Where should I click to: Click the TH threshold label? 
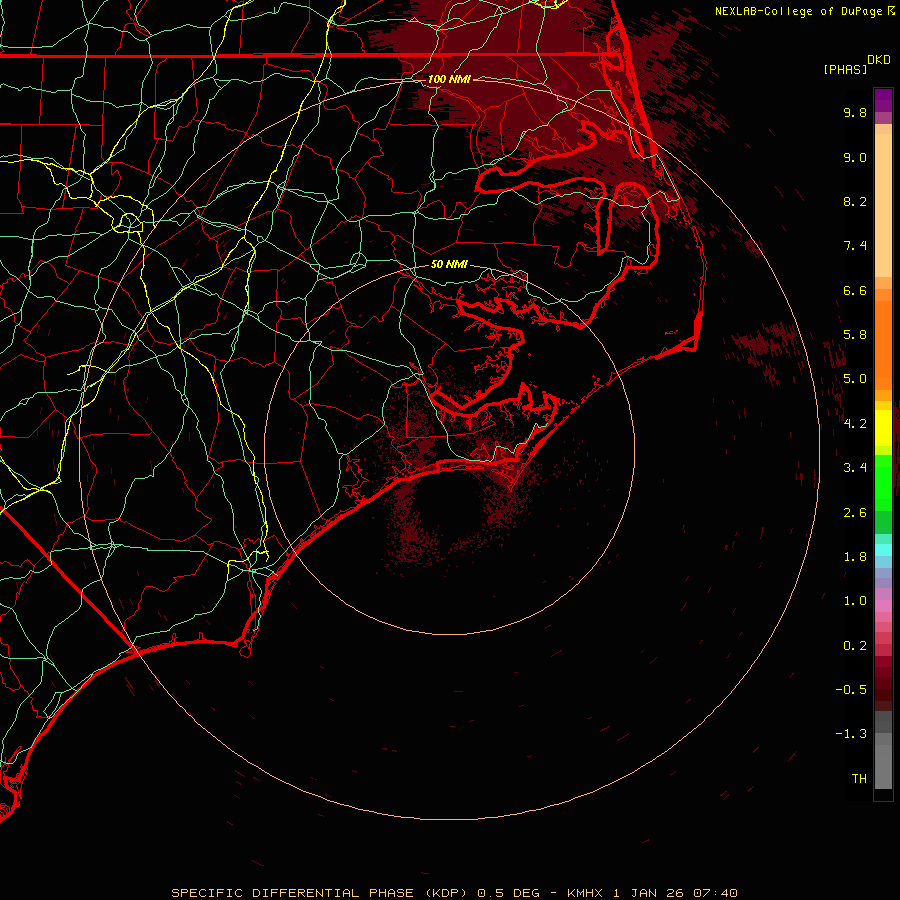(x=859, y=779)
